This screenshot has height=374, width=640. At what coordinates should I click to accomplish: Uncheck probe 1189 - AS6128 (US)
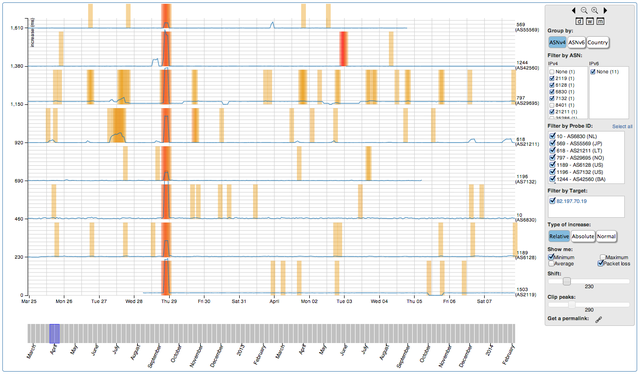coord(553,165)
